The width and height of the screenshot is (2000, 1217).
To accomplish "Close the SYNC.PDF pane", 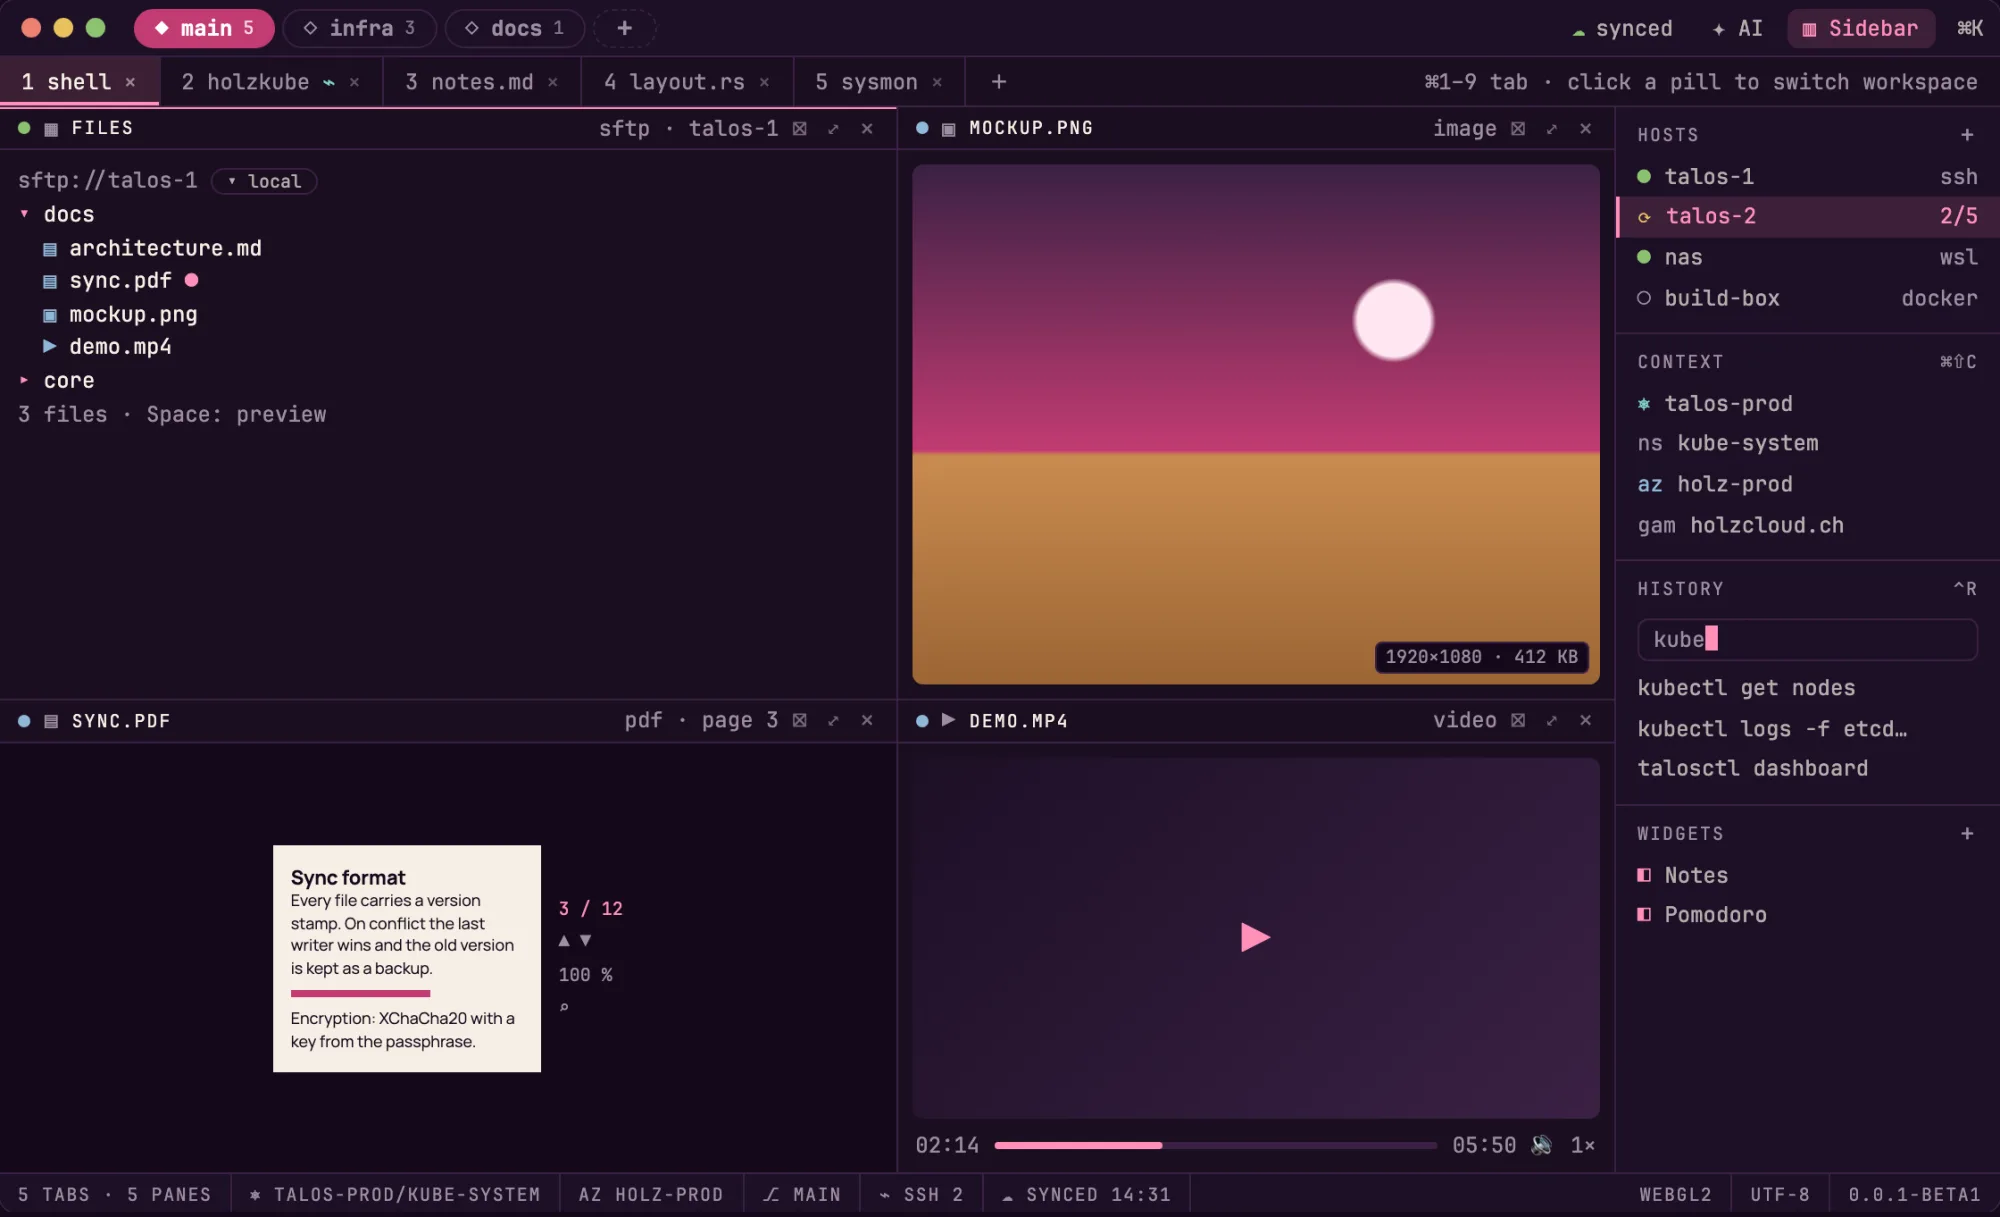I will point(867,720).
